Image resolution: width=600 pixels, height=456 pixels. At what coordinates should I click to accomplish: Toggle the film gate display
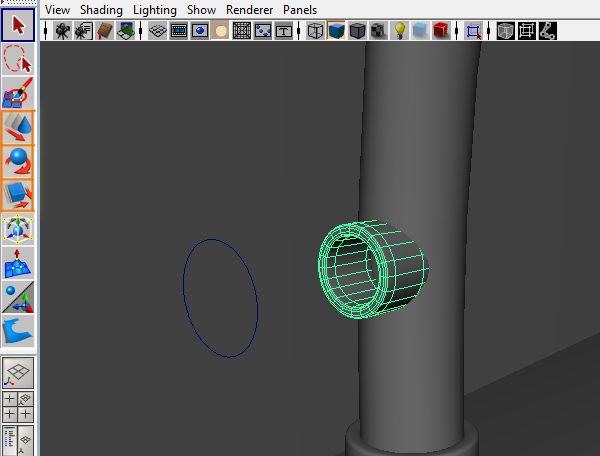point(179,31)
